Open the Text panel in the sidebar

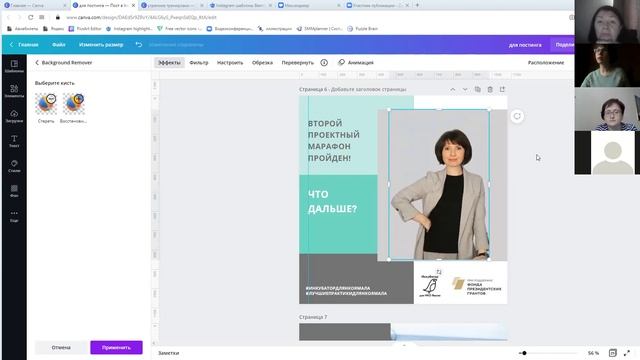(x=14, y=141)
